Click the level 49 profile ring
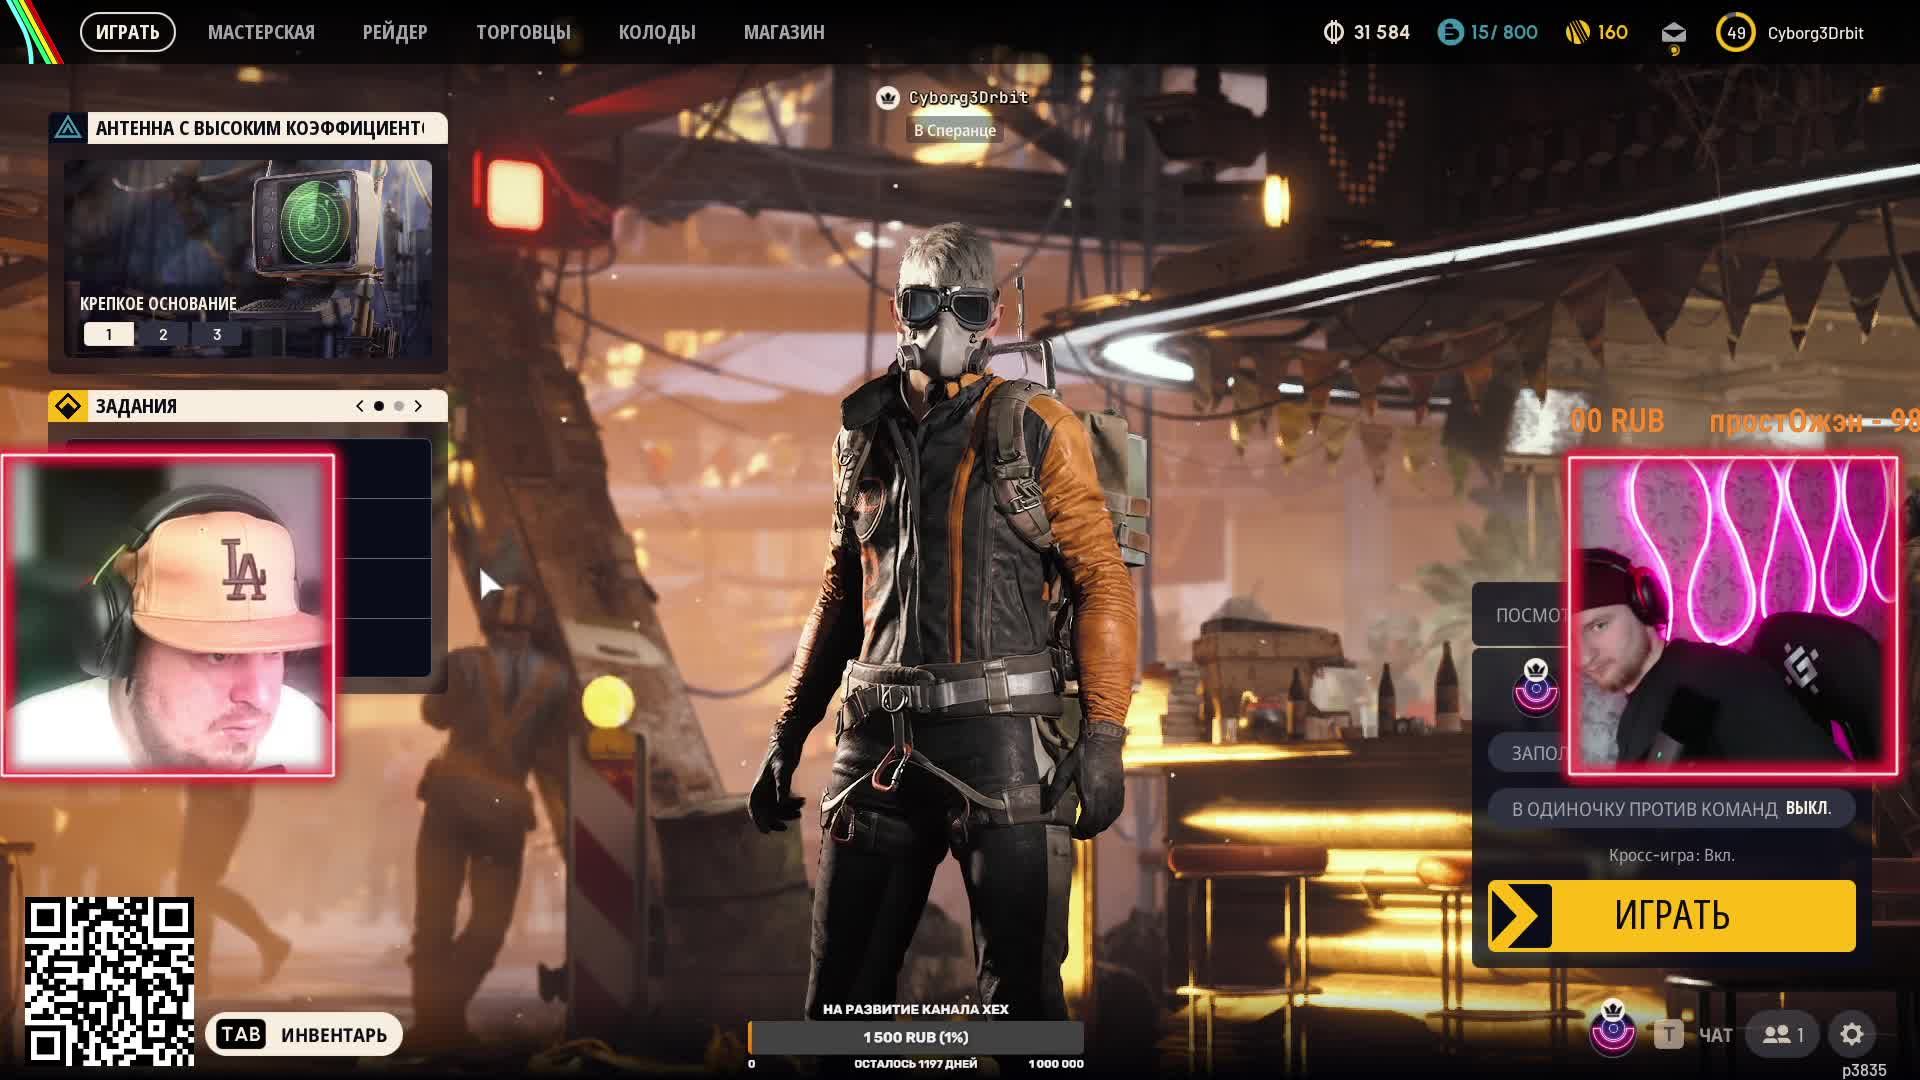Screen dimensions: 1920x1080 [1736, 33]
